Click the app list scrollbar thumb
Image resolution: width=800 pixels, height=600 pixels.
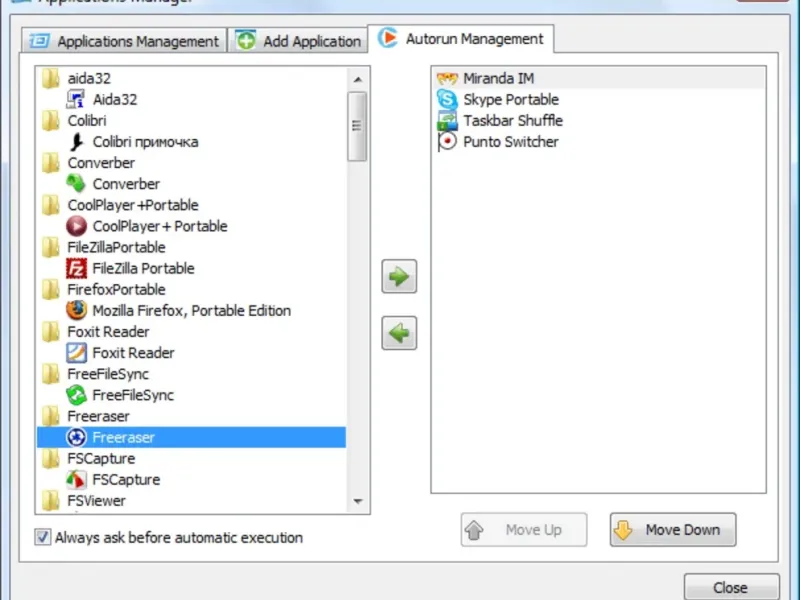point(357,126)
